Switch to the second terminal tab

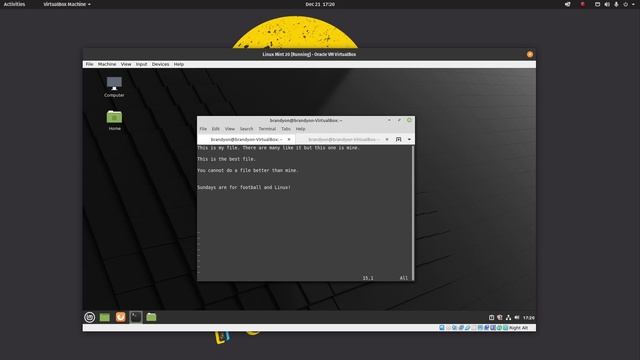tap(344, 140)
